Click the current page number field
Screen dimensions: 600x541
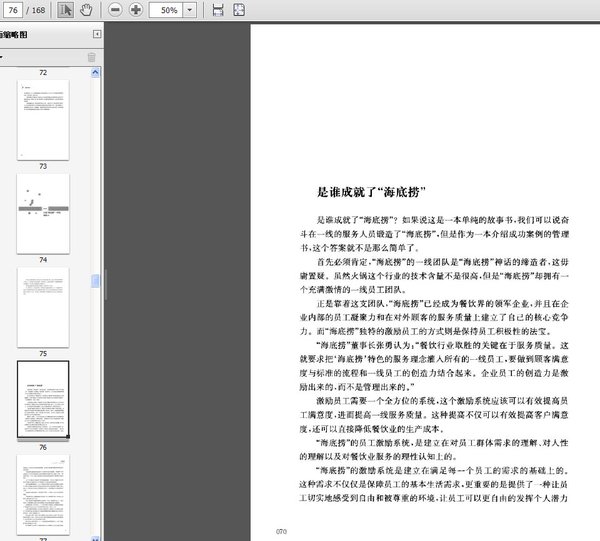14,10
